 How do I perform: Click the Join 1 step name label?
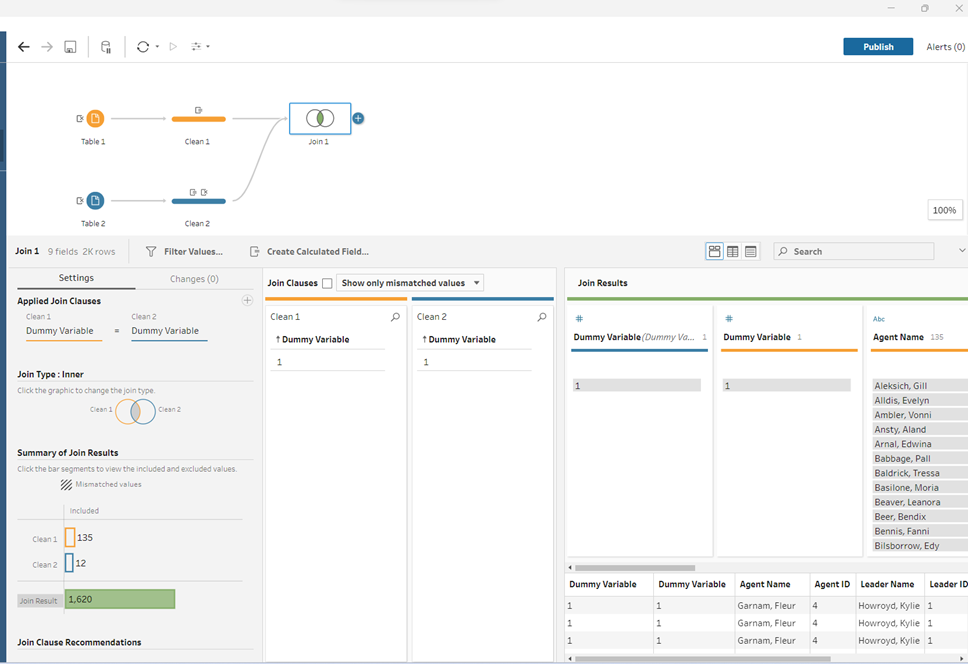(319, 142)
